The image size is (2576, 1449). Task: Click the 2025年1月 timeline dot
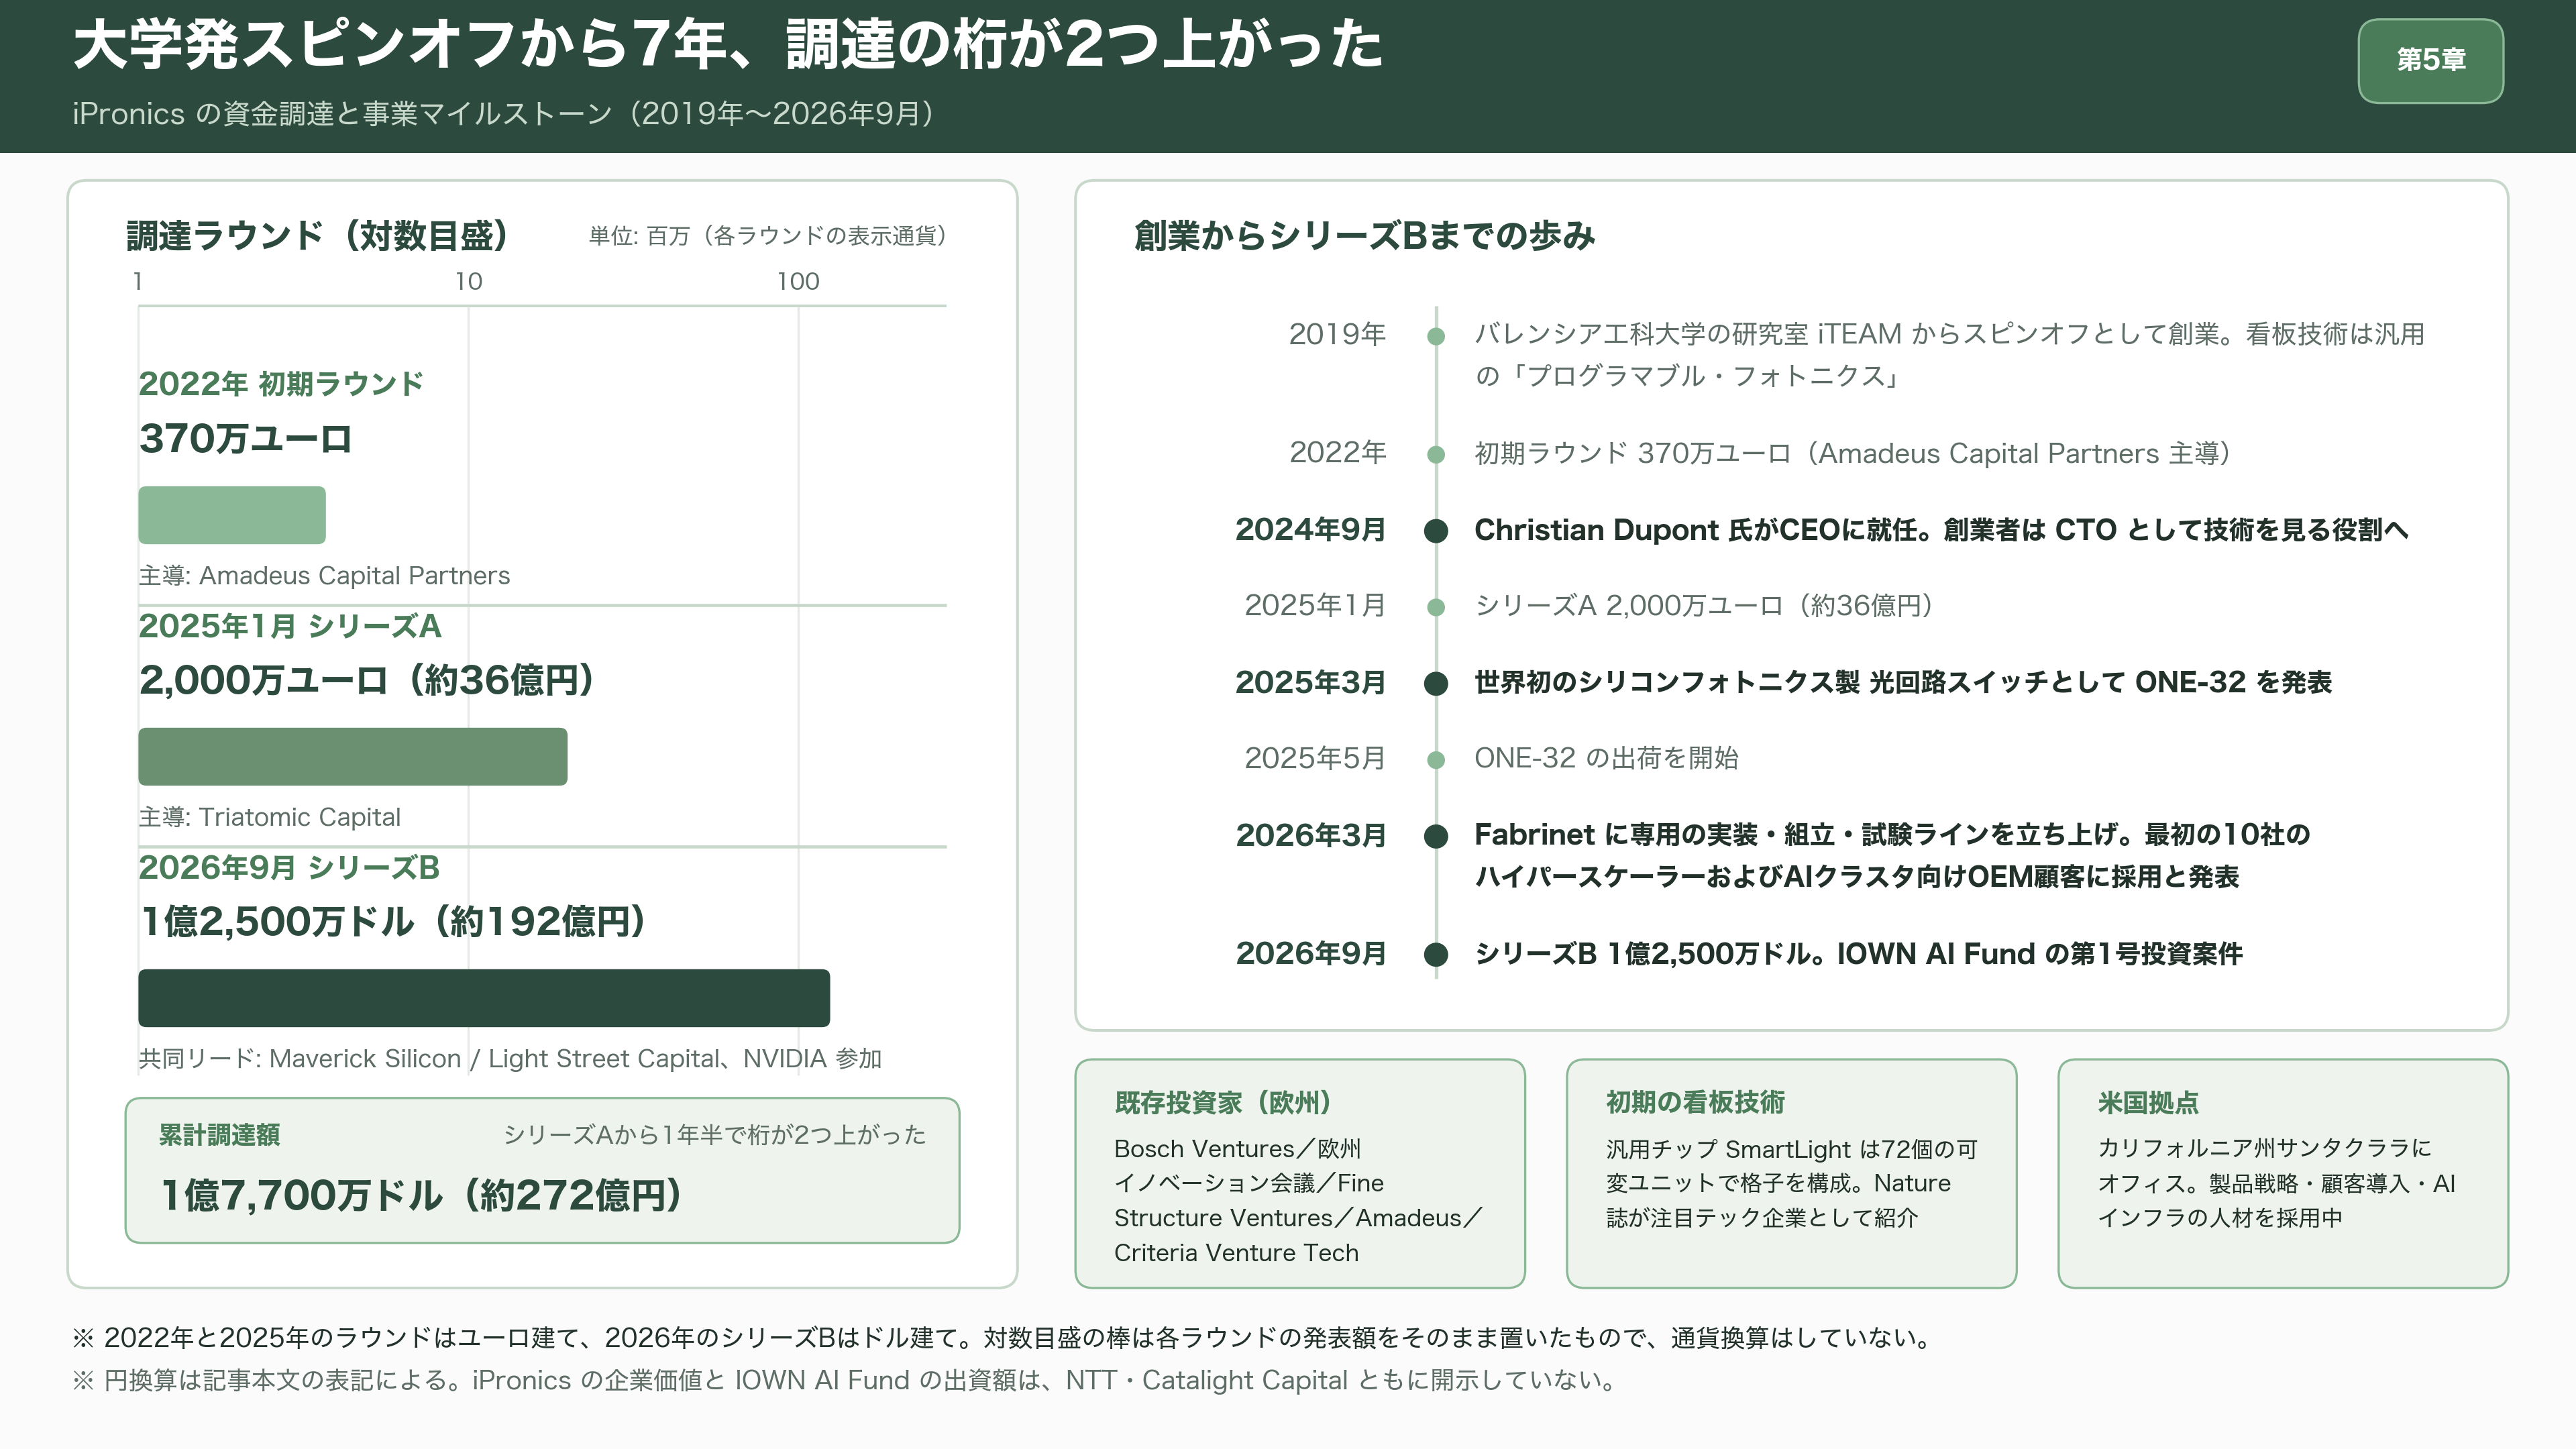coord(1436,607)
